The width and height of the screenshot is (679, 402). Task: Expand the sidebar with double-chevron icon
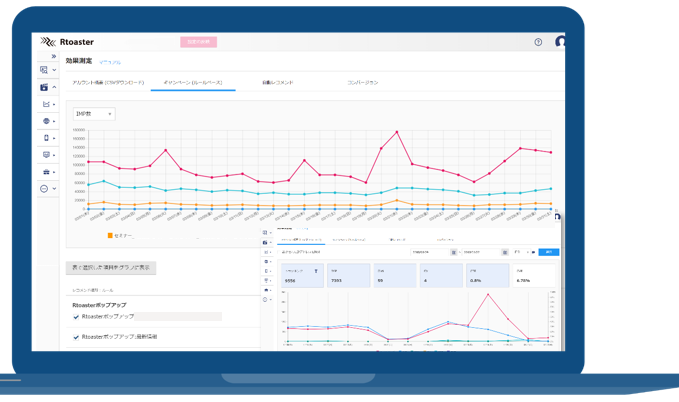pos(53,57)
